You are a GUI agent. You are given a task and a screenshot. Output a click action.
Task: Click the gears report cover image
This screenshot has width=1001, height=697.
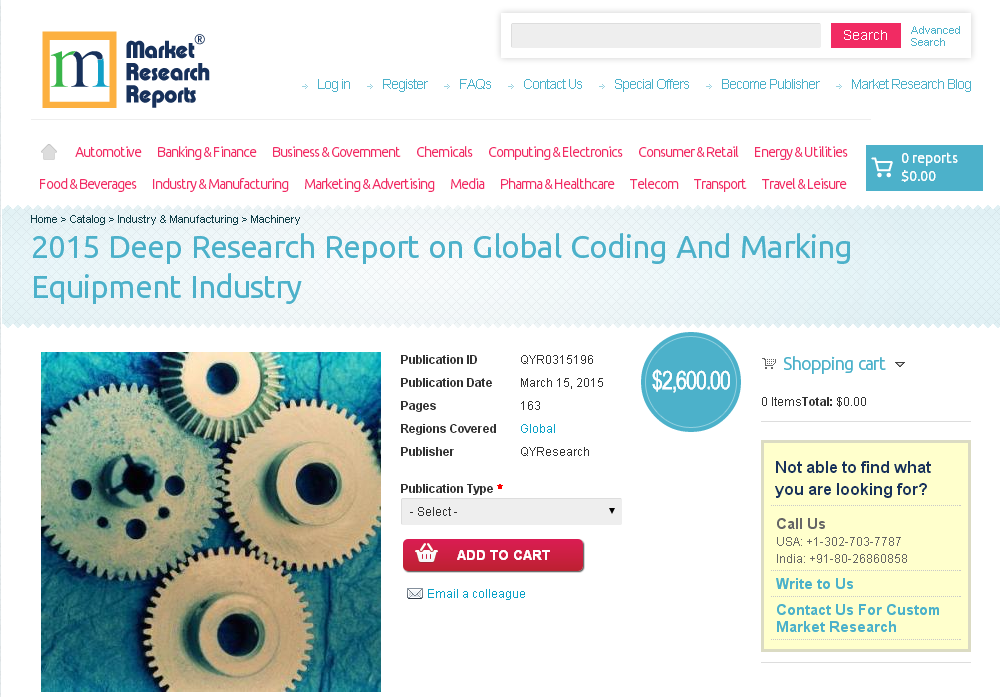coord(211,521)
